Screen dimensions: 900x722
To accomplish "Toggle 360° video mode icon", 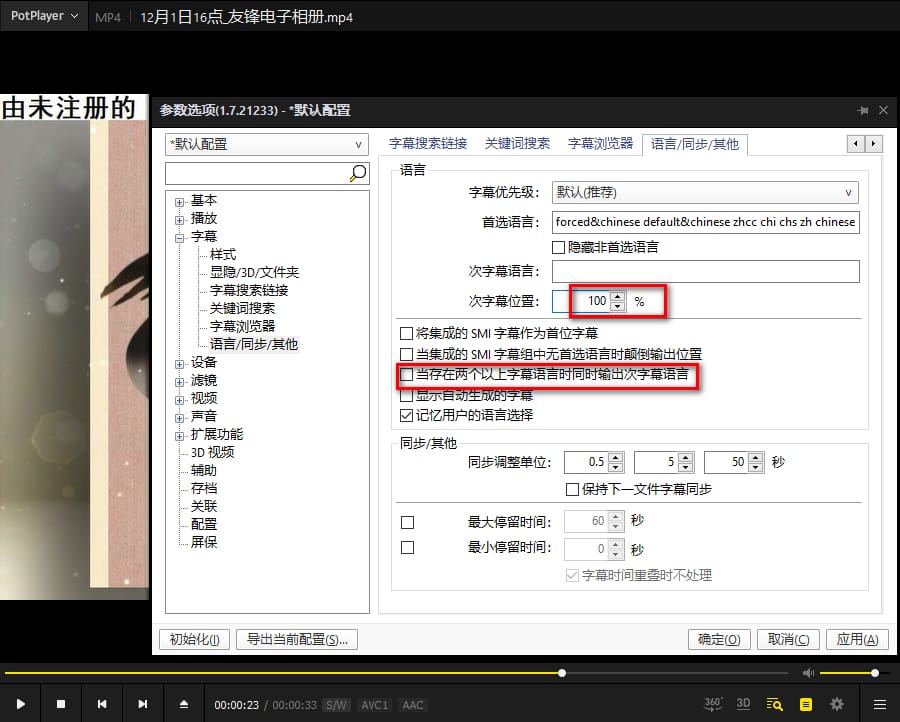I will (713, 704).
